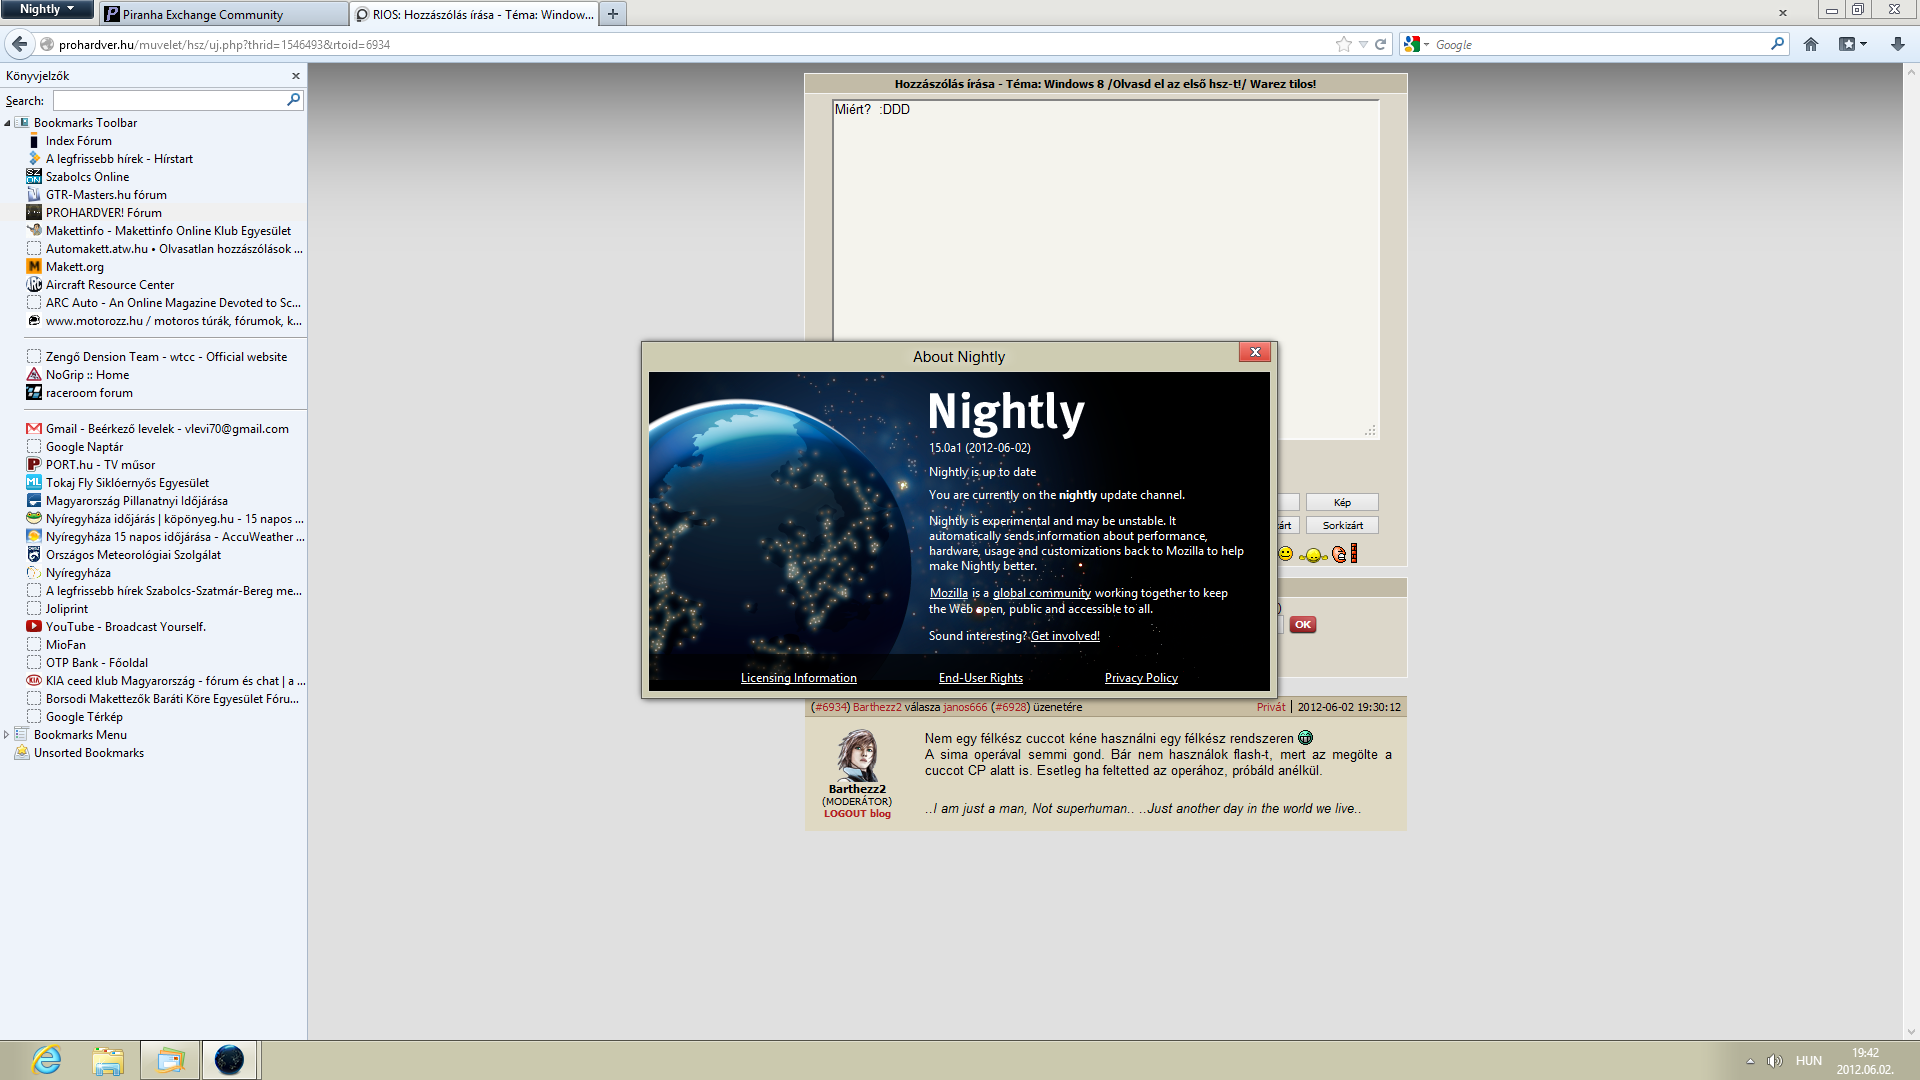Open the Google search engine dropdown
1920x1080 pixels.
click(x=1416, y=44)
